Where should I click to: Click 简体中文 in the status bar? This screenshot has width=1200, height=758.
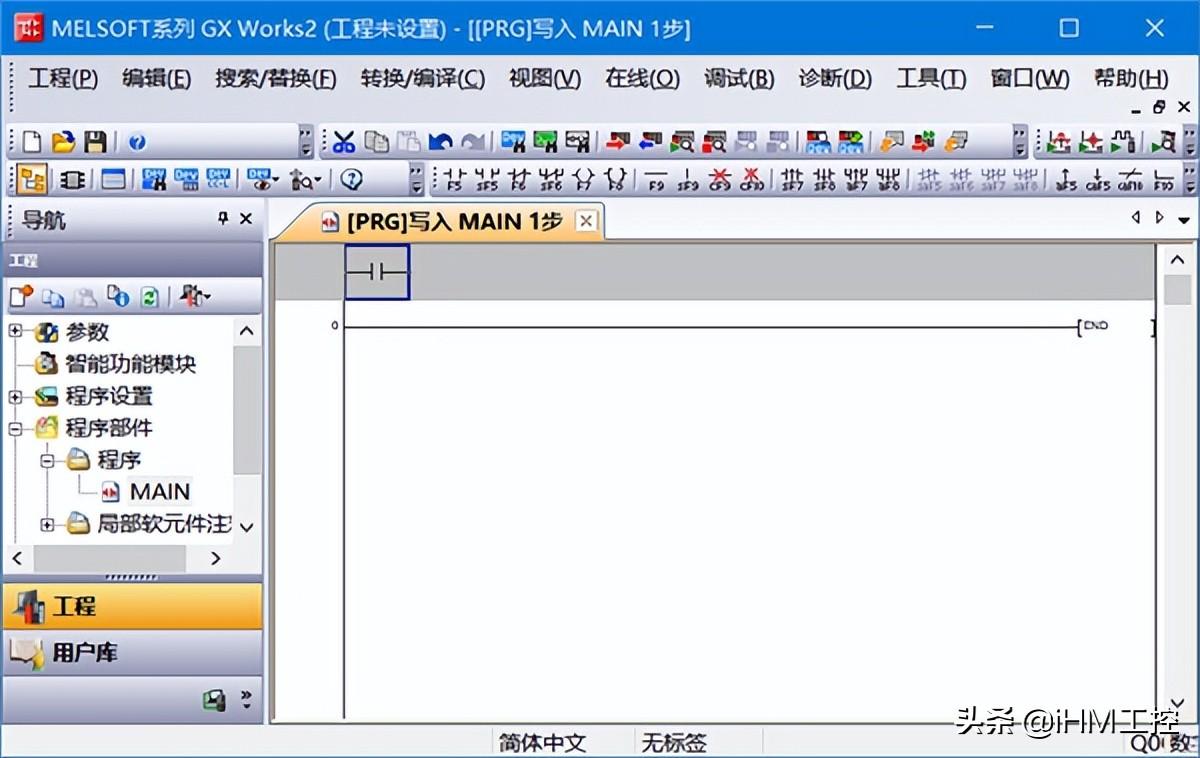click(x=542, y=743)
